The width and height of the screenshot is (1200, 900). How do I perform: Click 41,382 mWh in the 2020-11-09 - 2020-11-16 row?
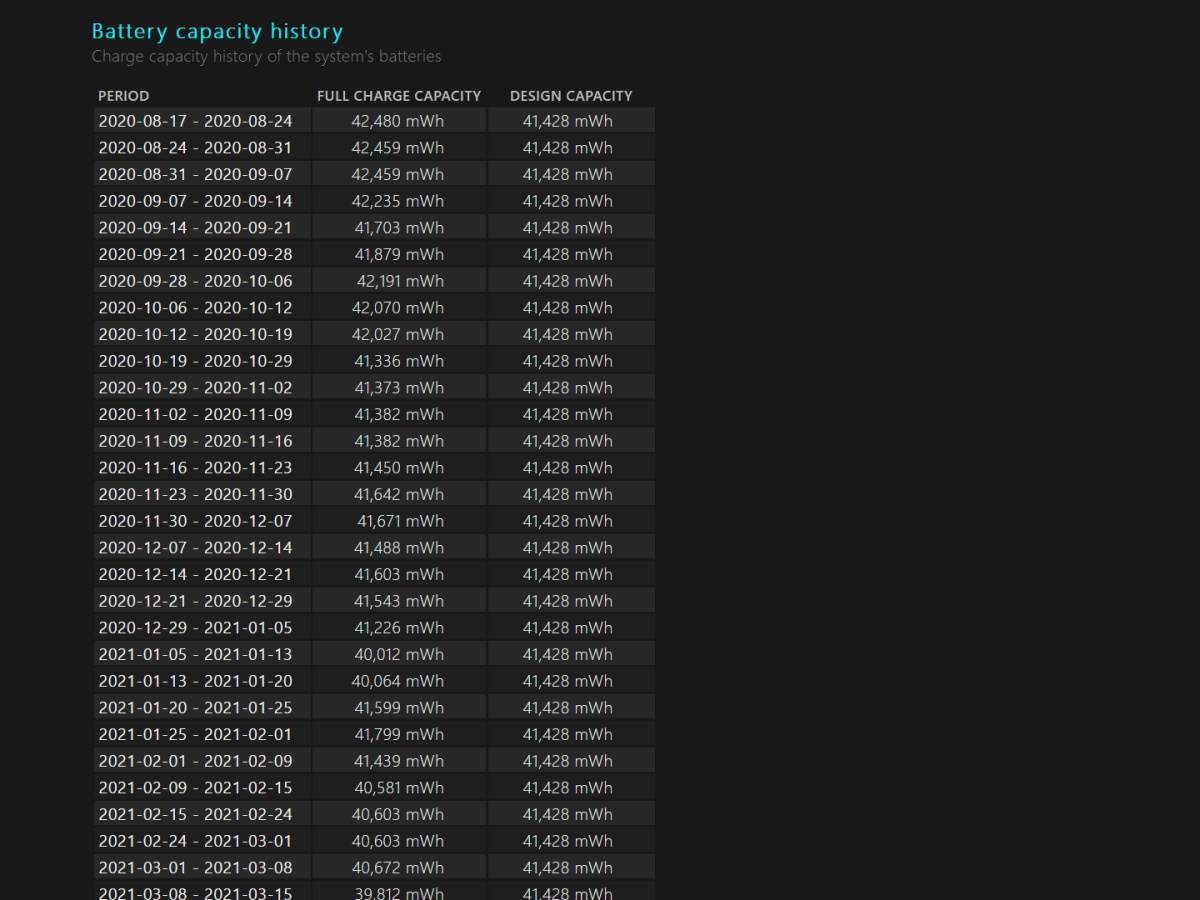pos(399,441)
